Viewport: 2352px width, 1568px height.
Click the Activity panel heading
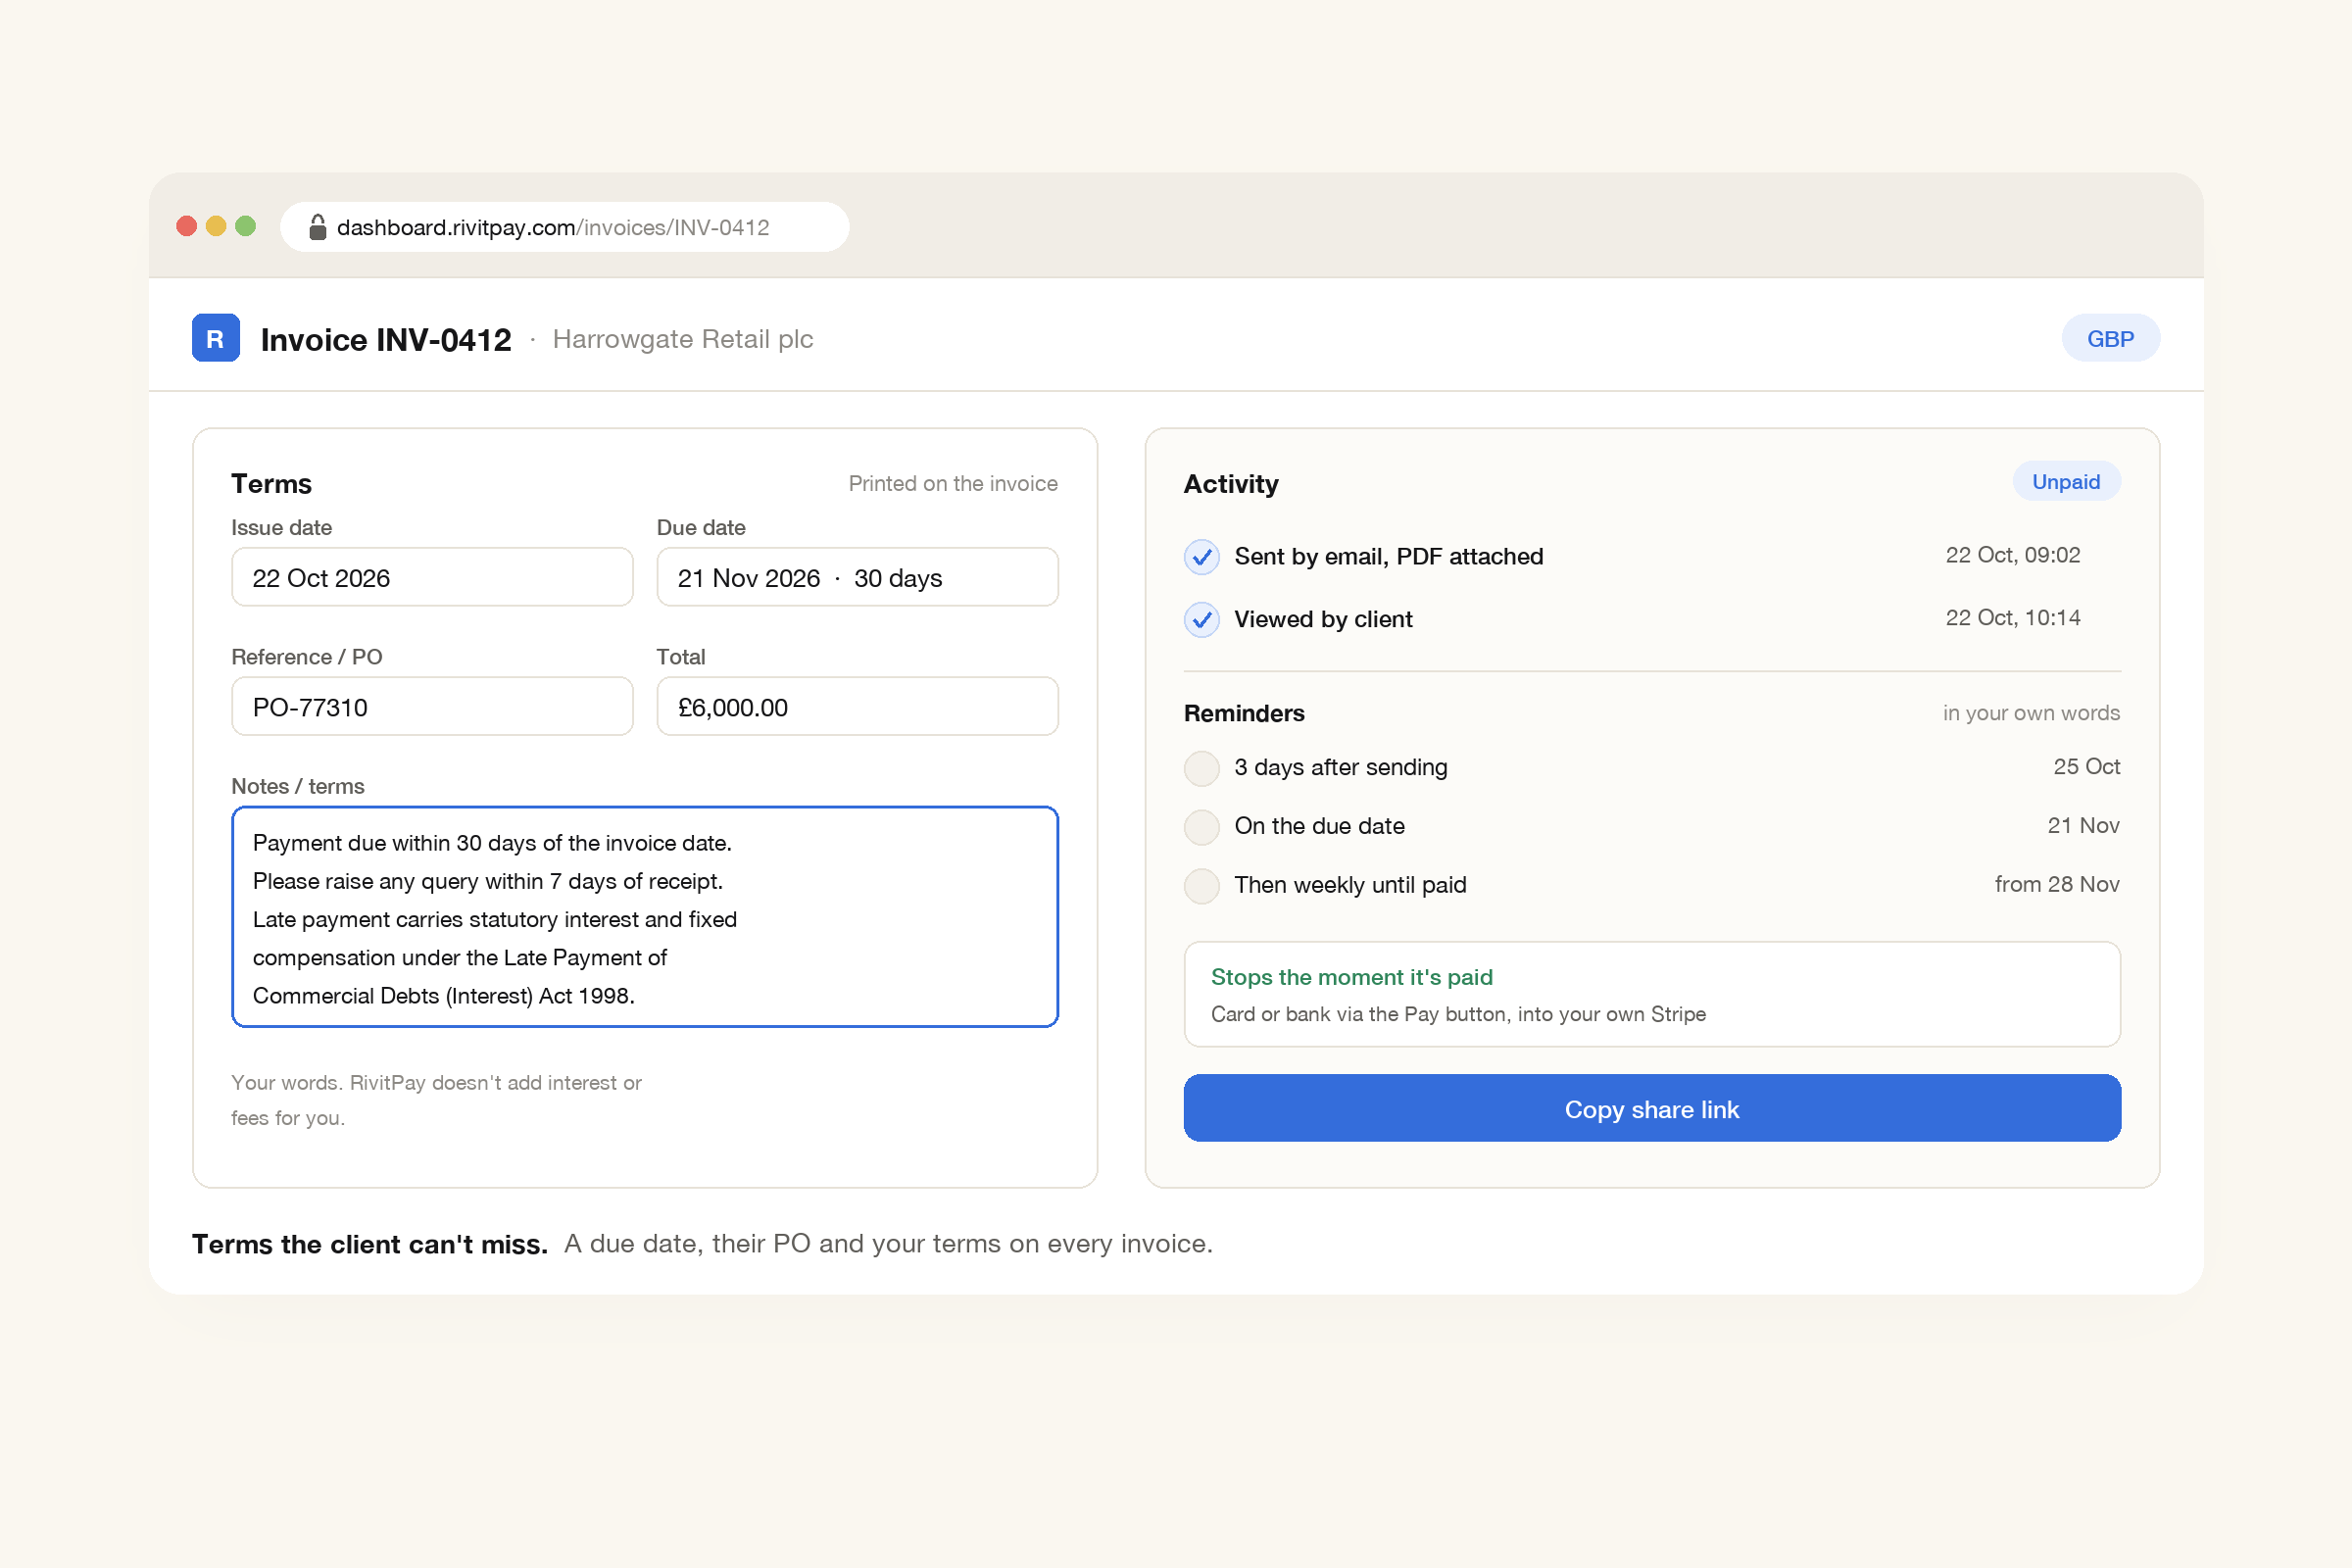tap(1231, 484)
